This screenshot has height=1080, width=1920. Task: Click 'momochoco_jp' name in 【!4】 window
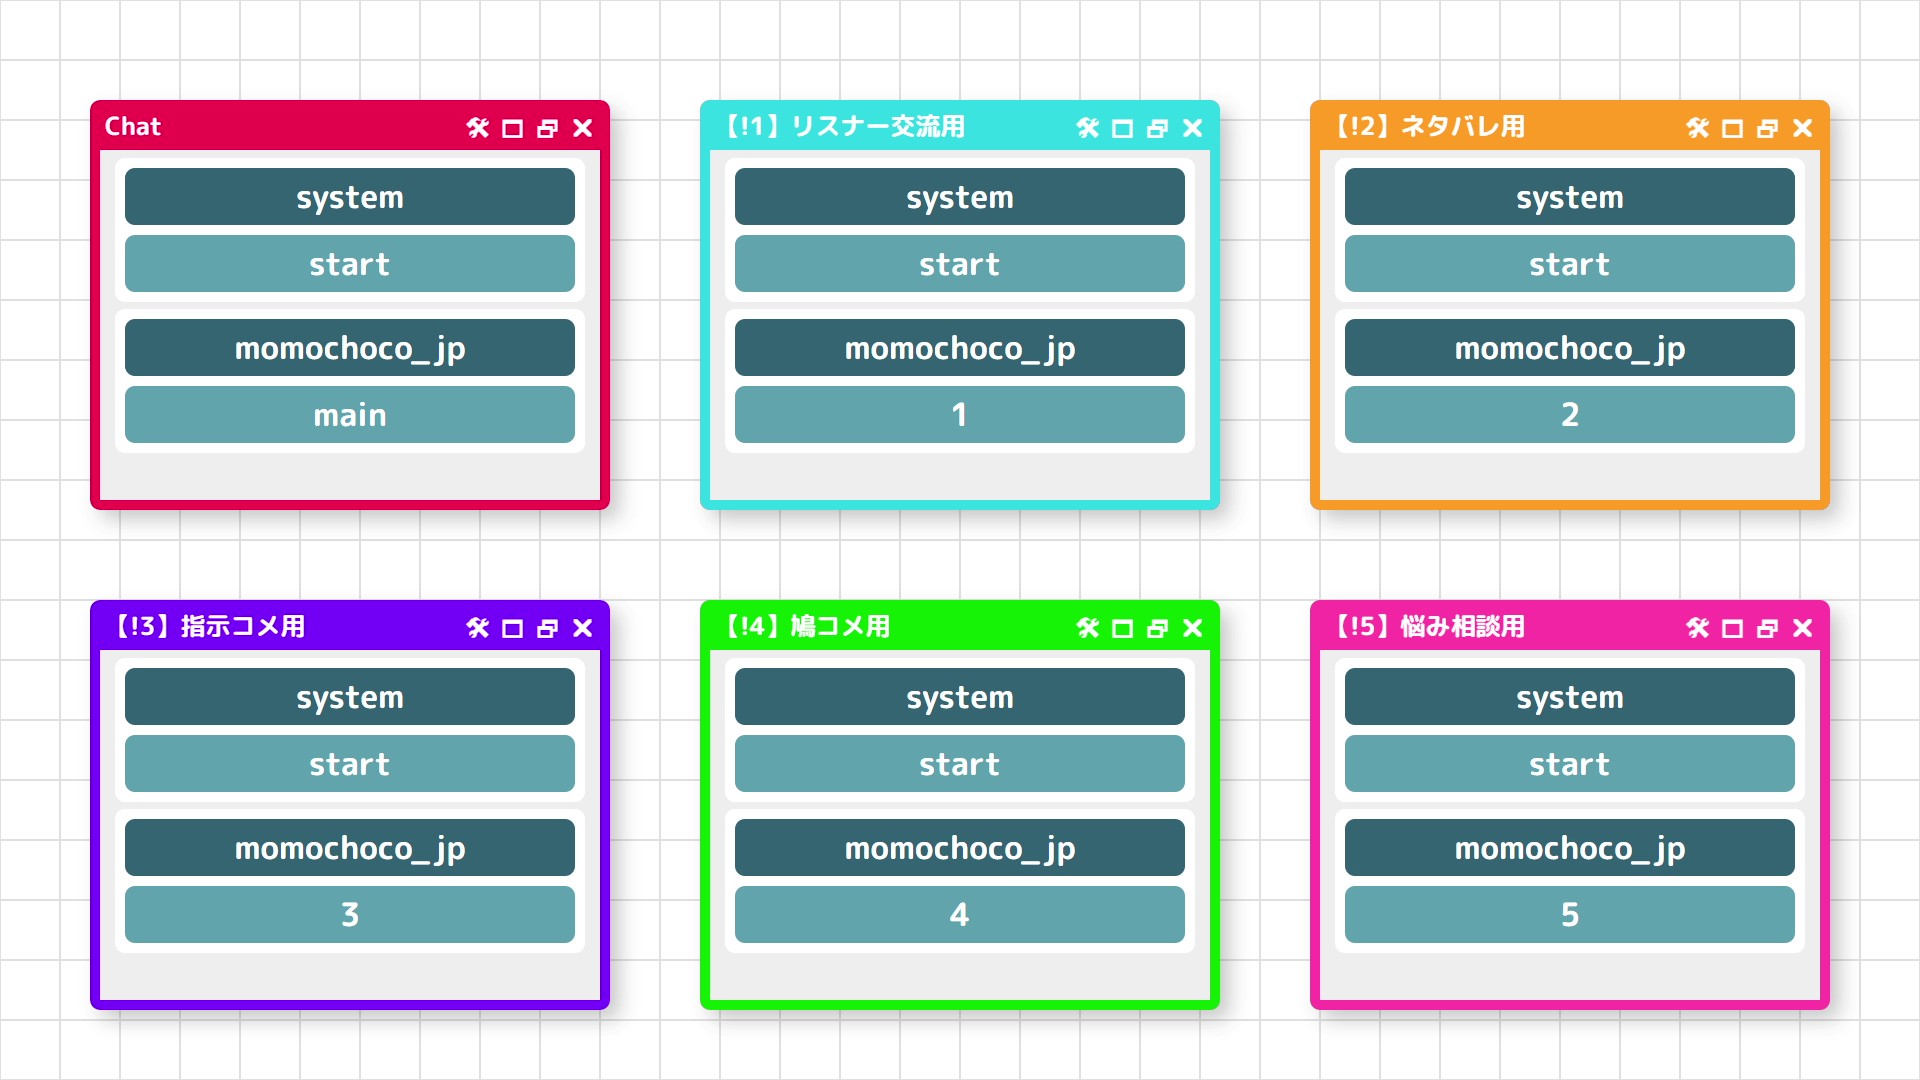960,848
